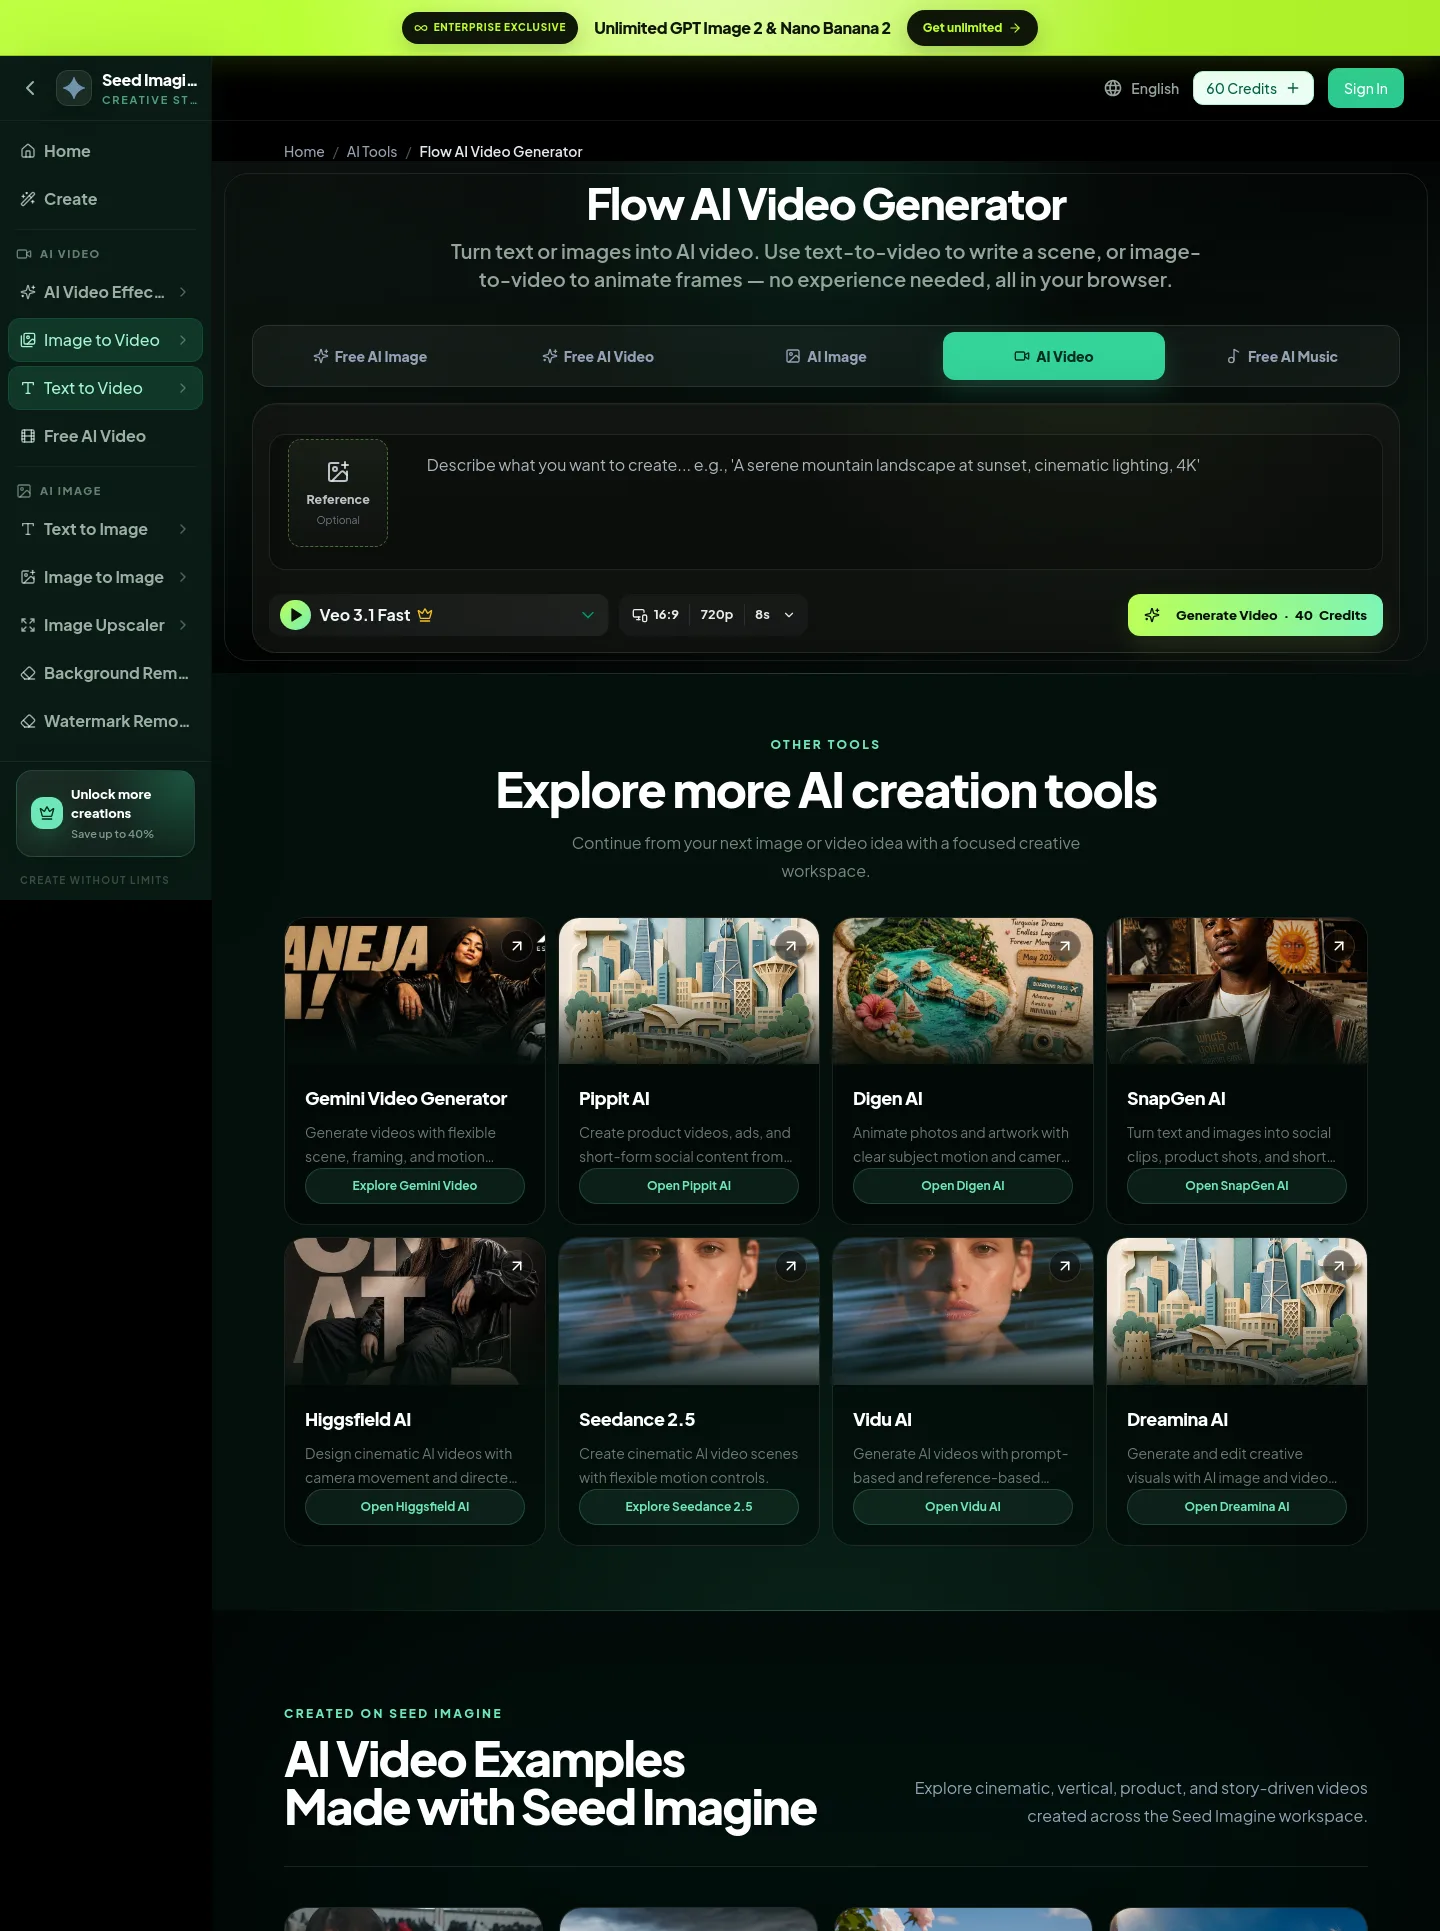
Task: Click the Explore Seedance 2.5 button
Action: pyautogui.click(x=689, y=1507)
